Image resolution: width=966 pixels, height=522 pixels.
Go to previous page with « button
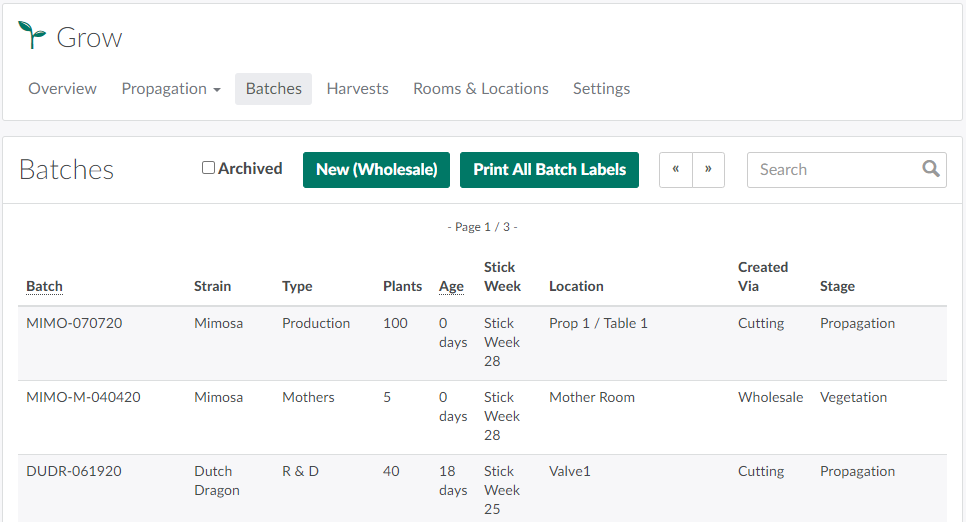pyautogui.click(x=676, y=169)
